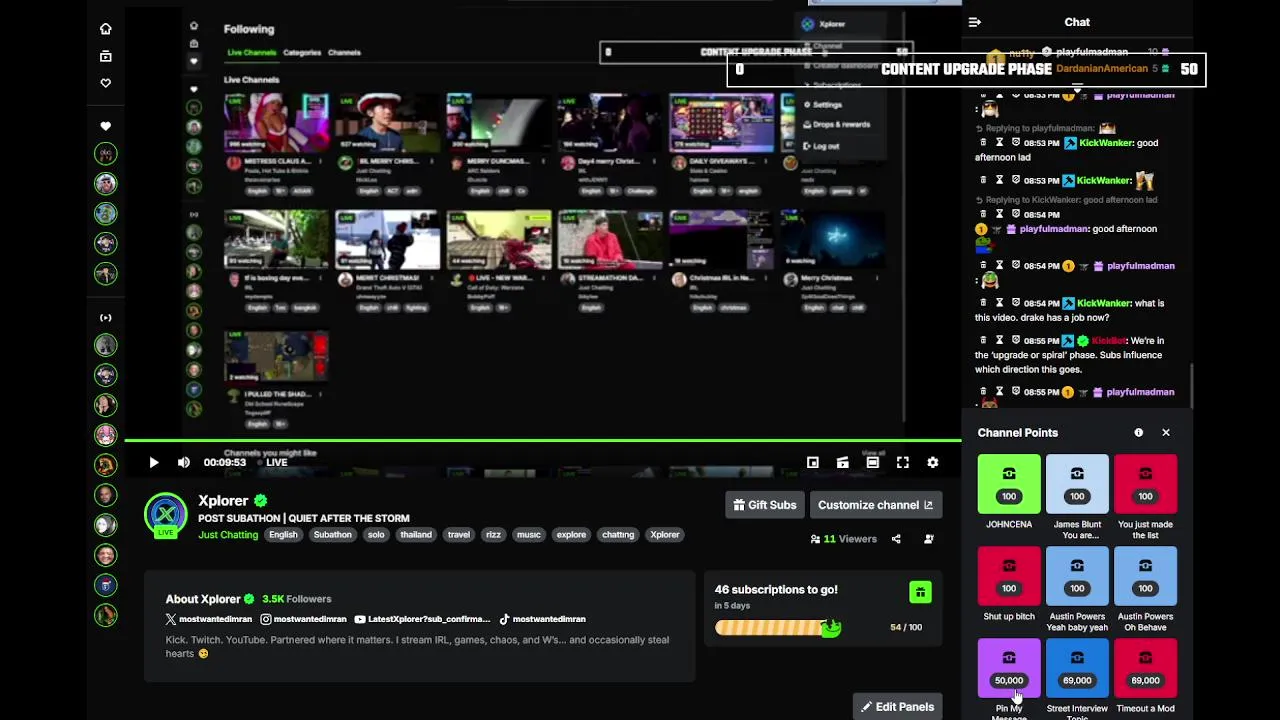This screenshot has height=720, width=1280.
Task: Click the filled heart followed-channels icon
Action: 106,126
